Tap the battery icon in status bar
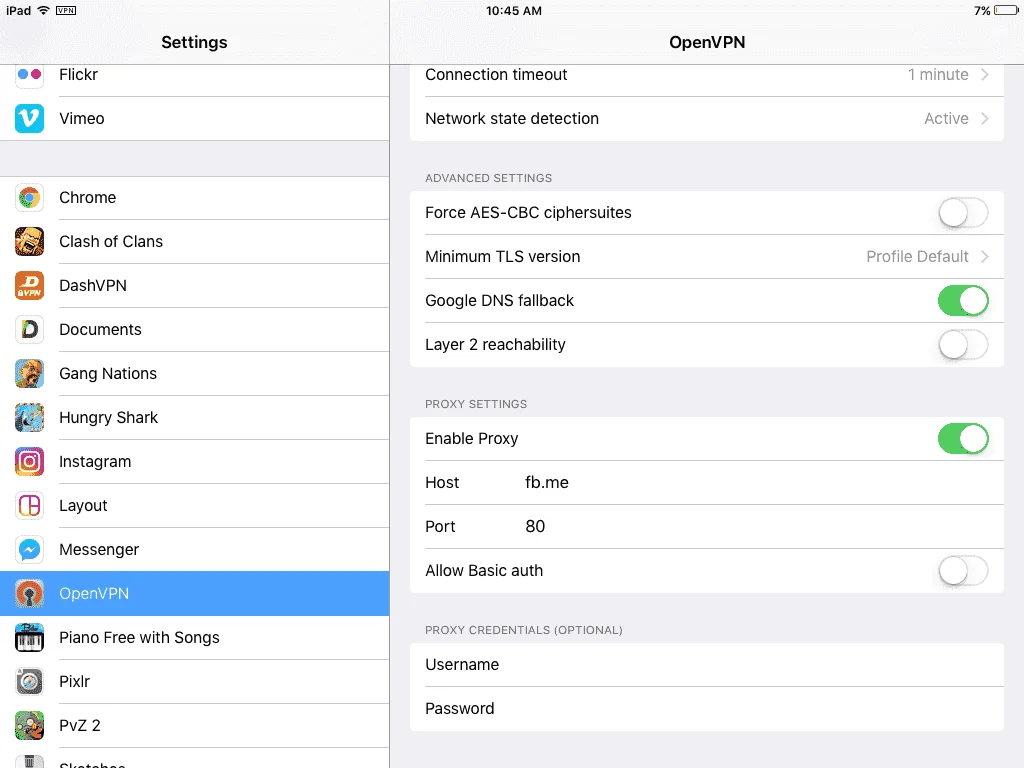 click(x=1006, y=10)
